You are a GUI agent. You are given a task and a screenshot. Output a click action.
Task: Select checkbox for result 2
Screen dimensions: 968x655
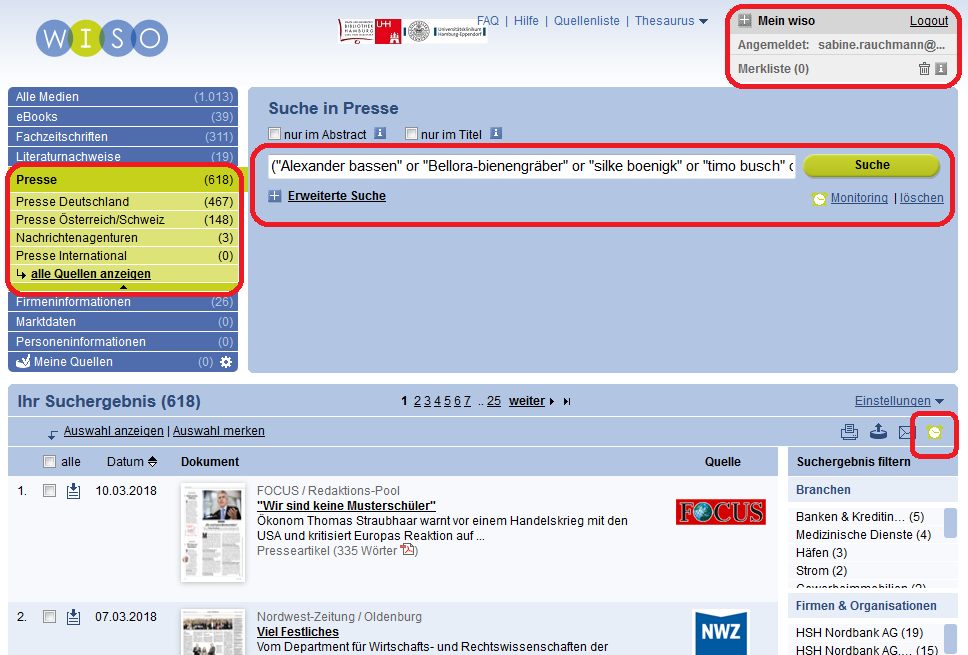pyautogui.click(x=49, y=617)
